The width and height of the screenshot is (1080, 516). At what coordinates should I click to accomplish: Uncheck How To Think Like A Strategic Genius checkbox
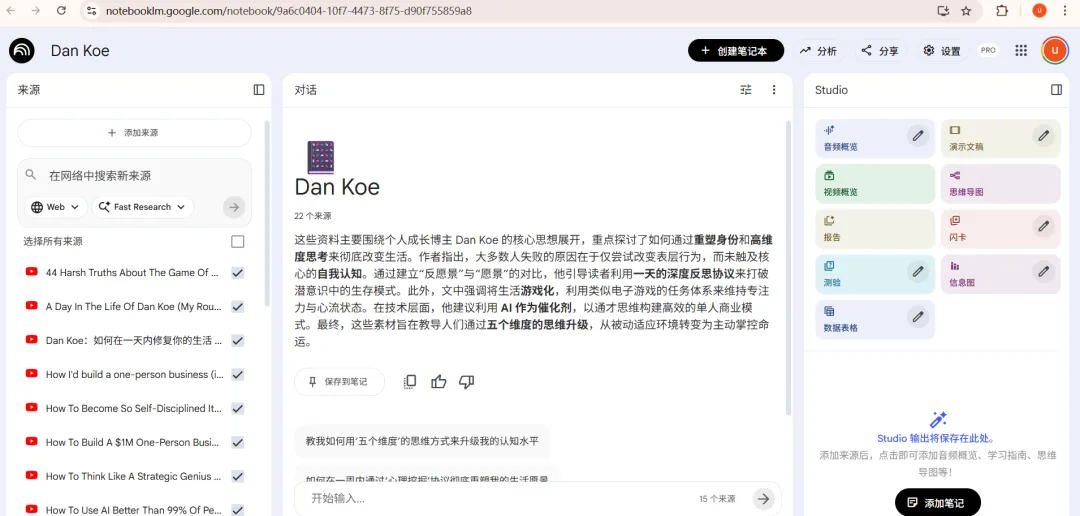point(238,476)
